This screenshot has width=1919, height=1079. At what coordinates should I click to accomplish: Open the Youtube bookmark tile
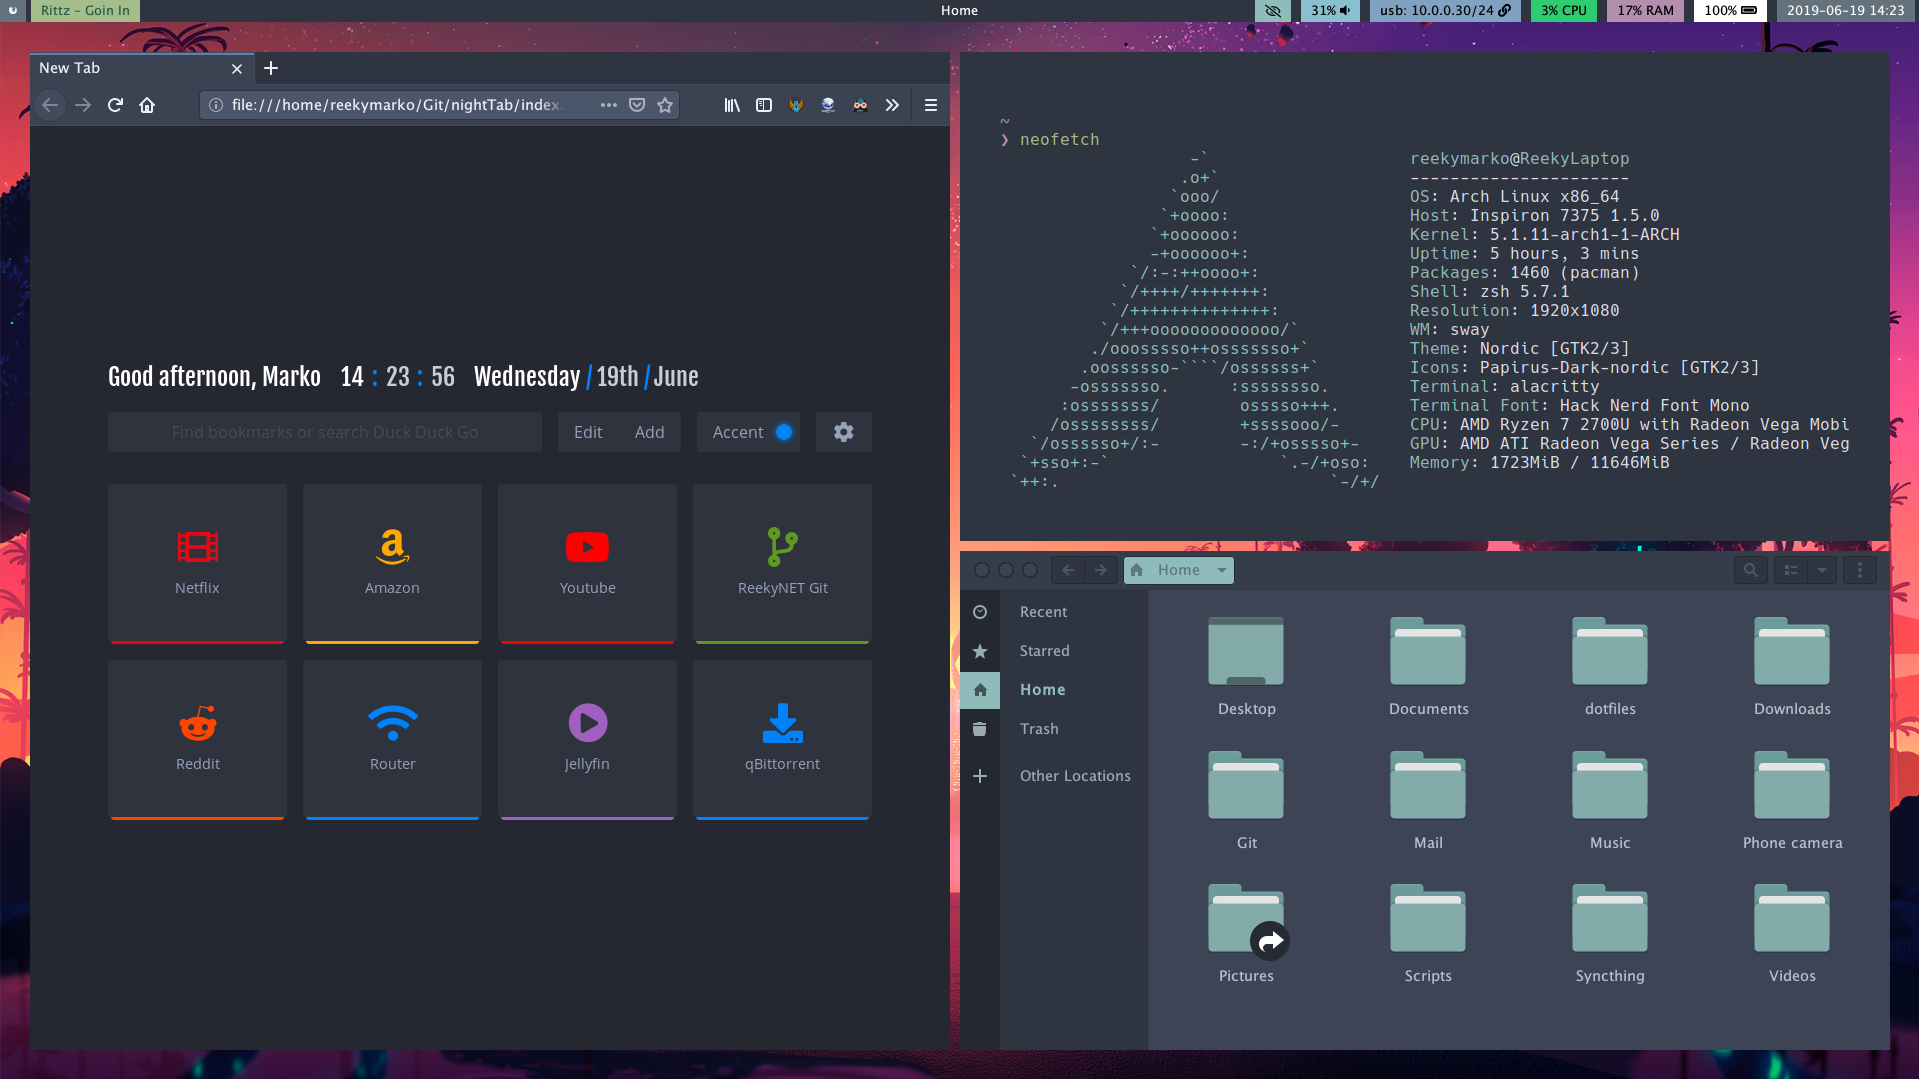pyautogui.click(x=587, y=563)
